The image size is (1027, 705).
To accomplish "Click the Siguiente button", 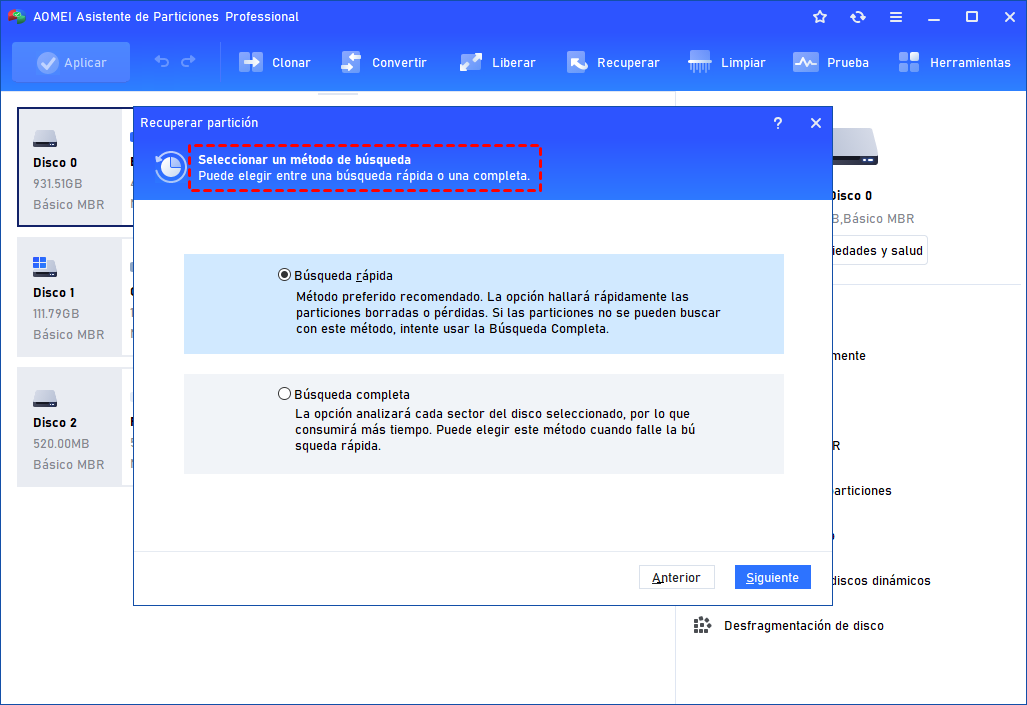I will point(772,578).
